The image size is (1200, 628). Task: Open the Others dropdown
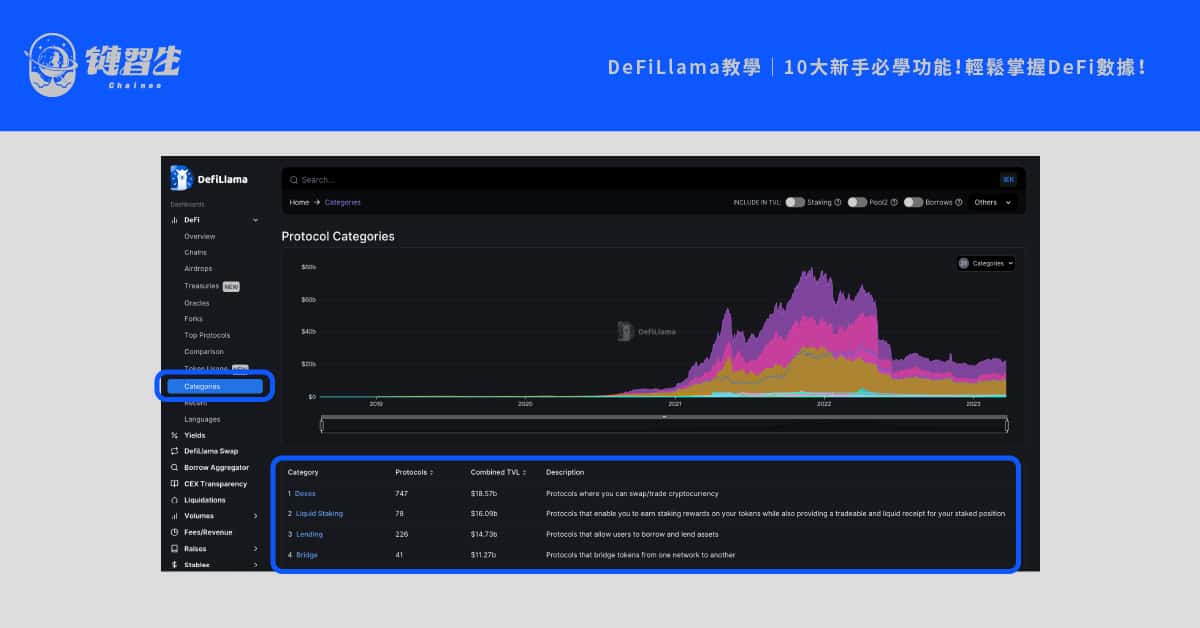(x=993, y=202)
